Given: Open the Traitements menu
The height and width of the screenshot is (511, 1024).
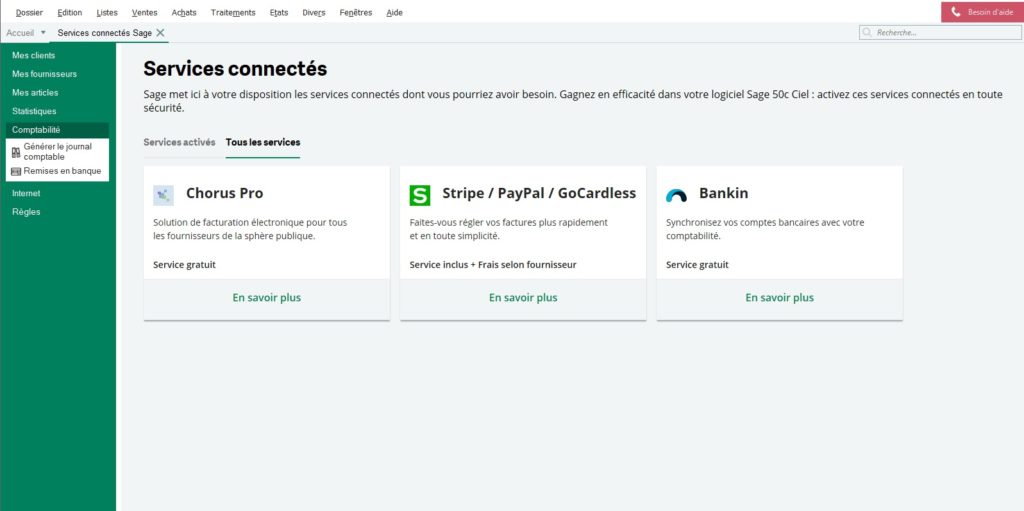Looking at the screenshot, I should [233, 12].
